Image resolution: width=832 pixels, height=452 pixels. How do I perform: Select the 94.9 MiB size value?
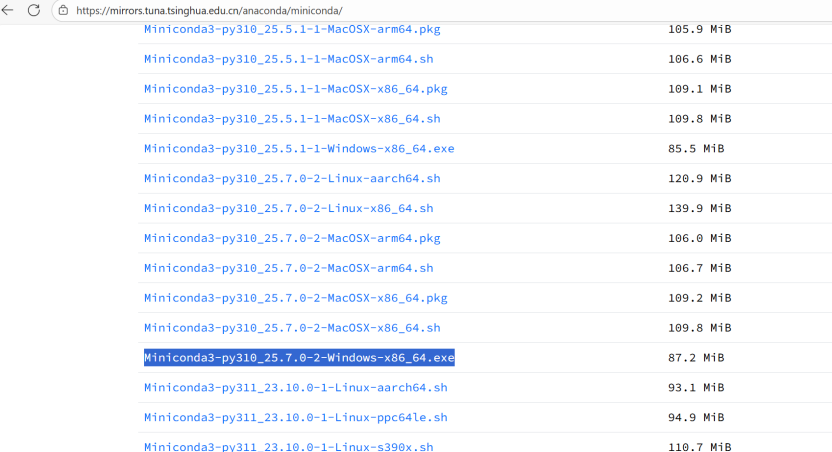coord(696,418)
